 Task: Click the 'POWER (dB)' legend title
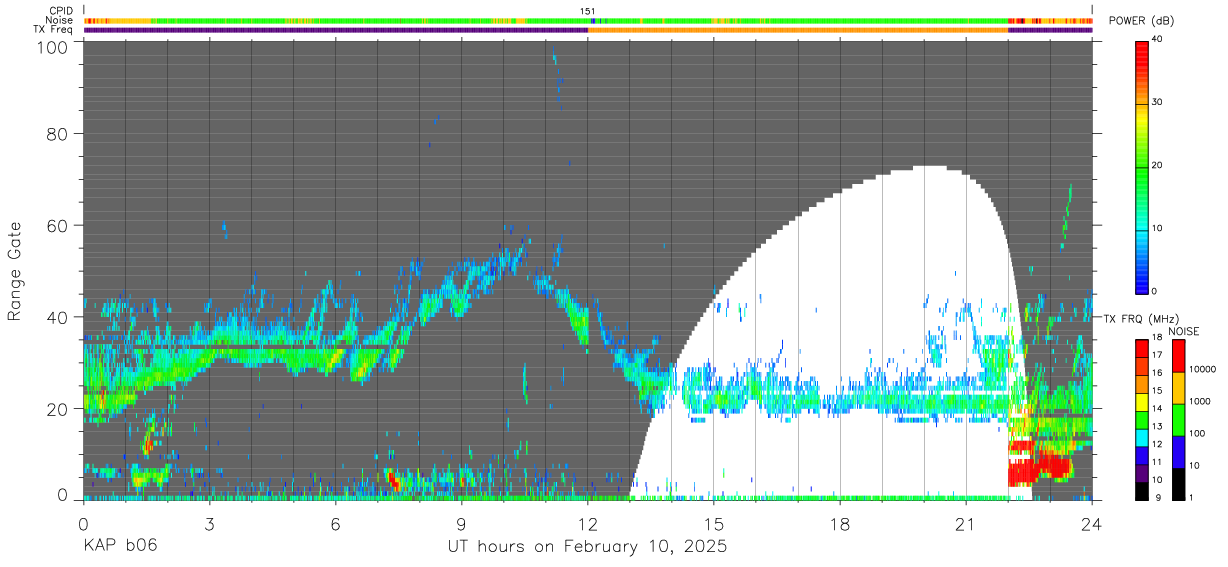pyautogui.click(x=1142, y=22)
